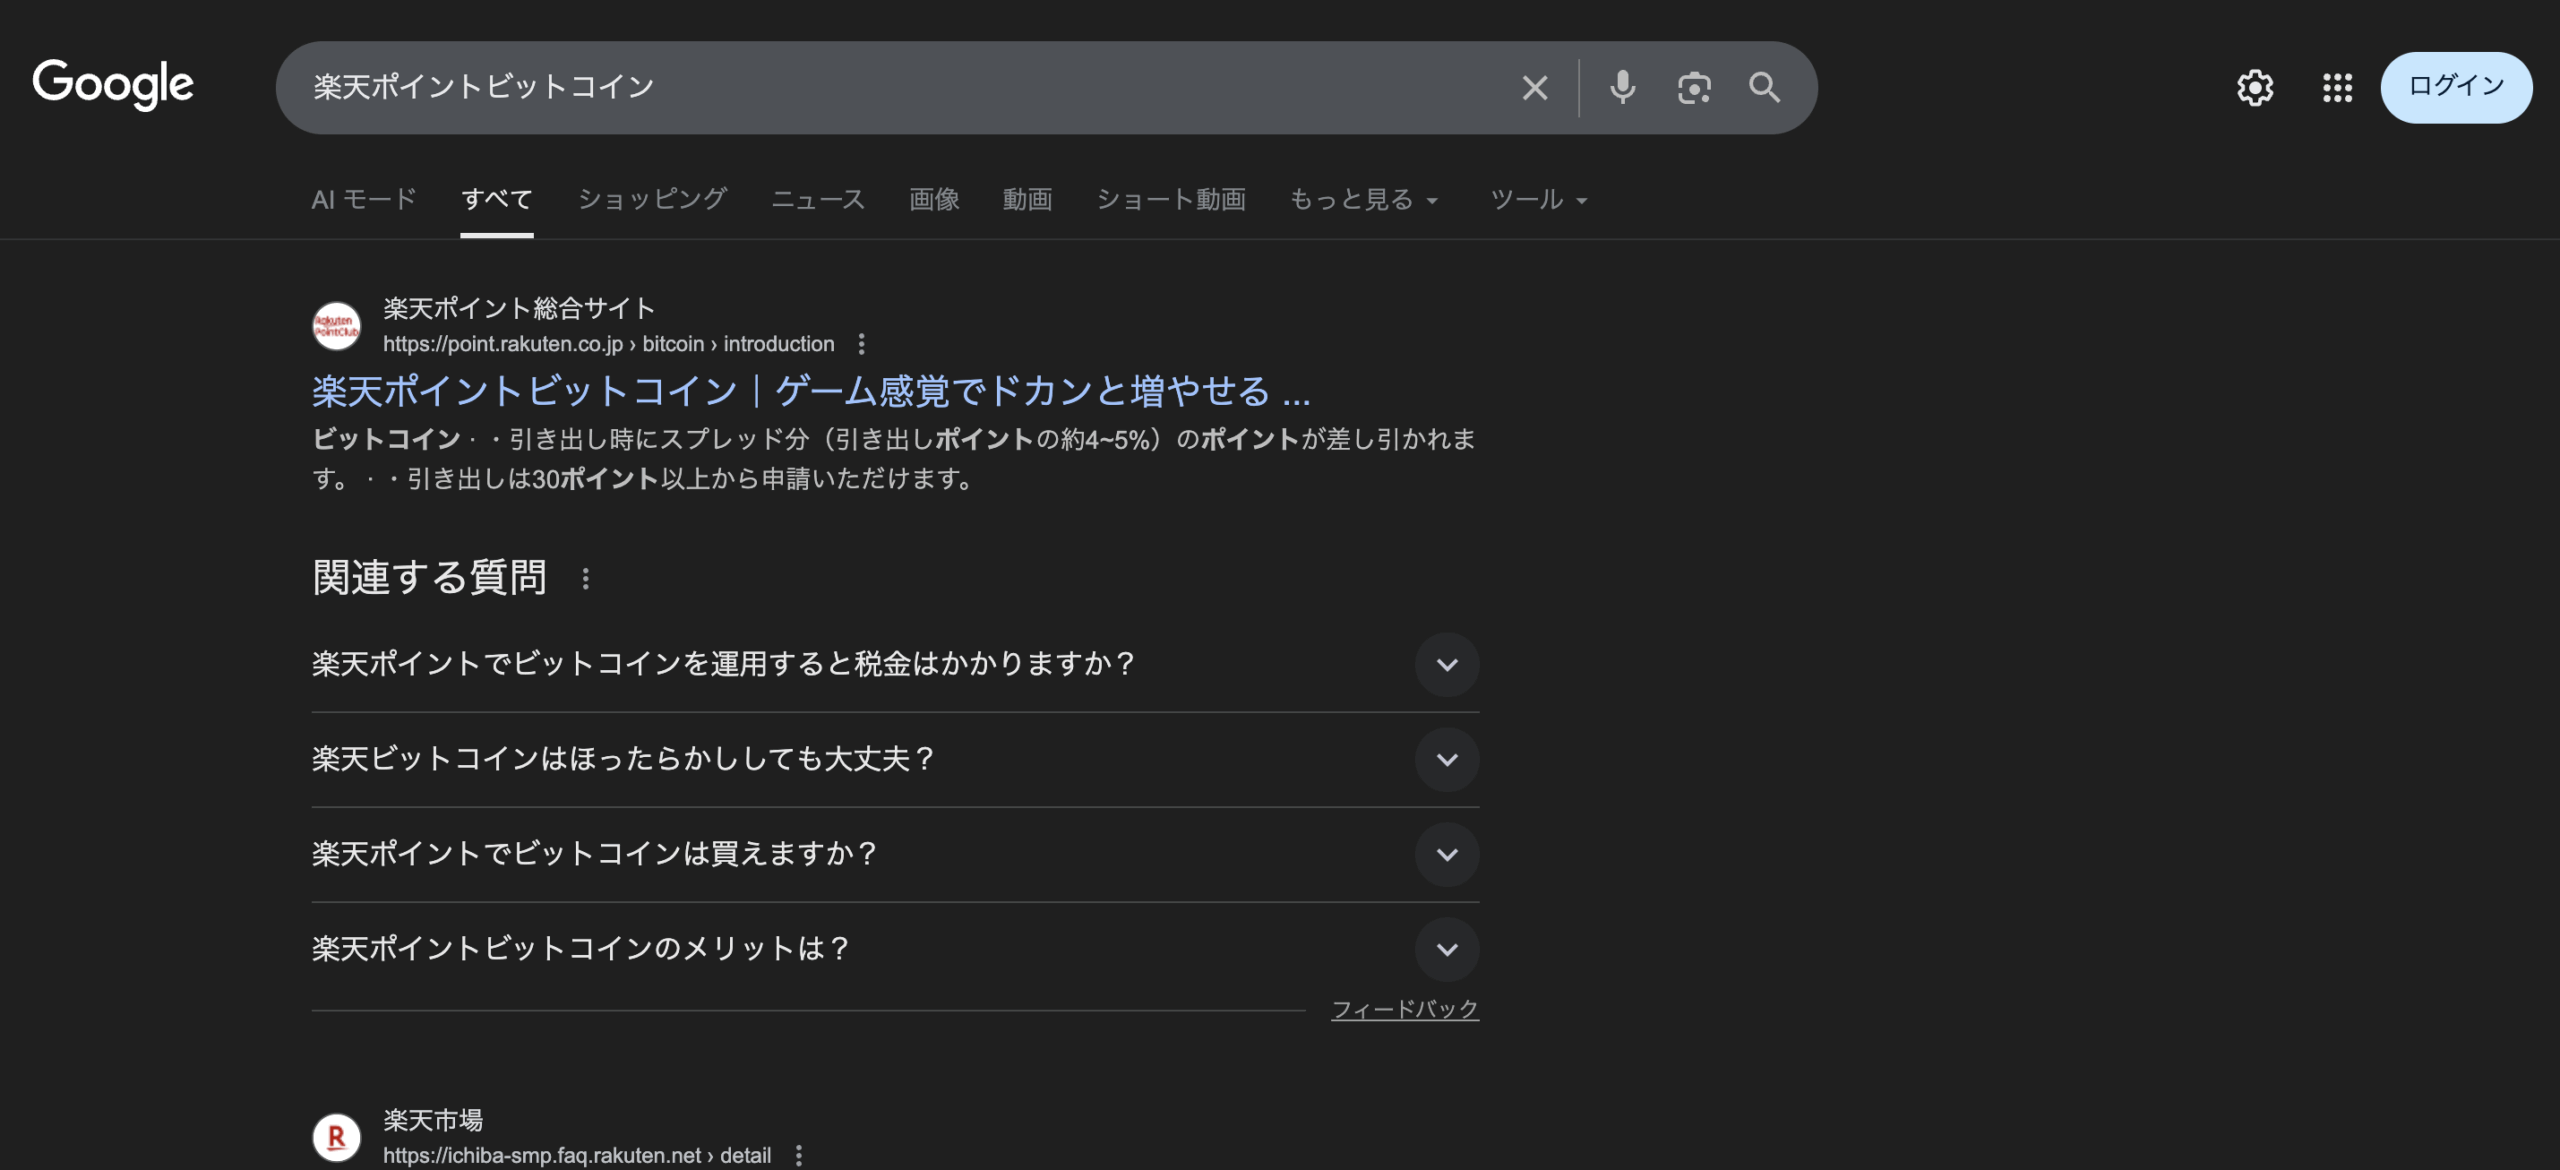Open the three-dot menu on the first result
The height and width of the screenshot is (1170, 2560).
[860, 344]
